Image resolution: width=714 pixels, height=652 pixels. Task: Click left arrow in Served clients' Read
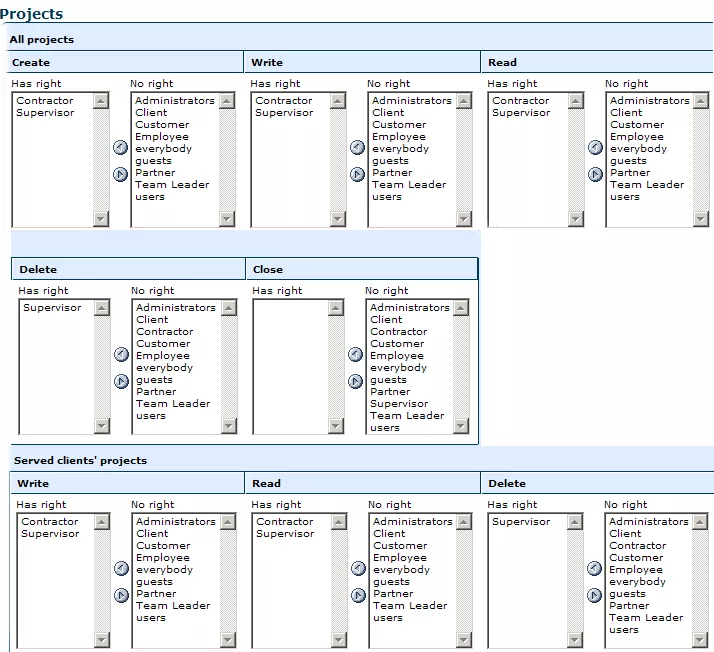click(x=357, y=569)
